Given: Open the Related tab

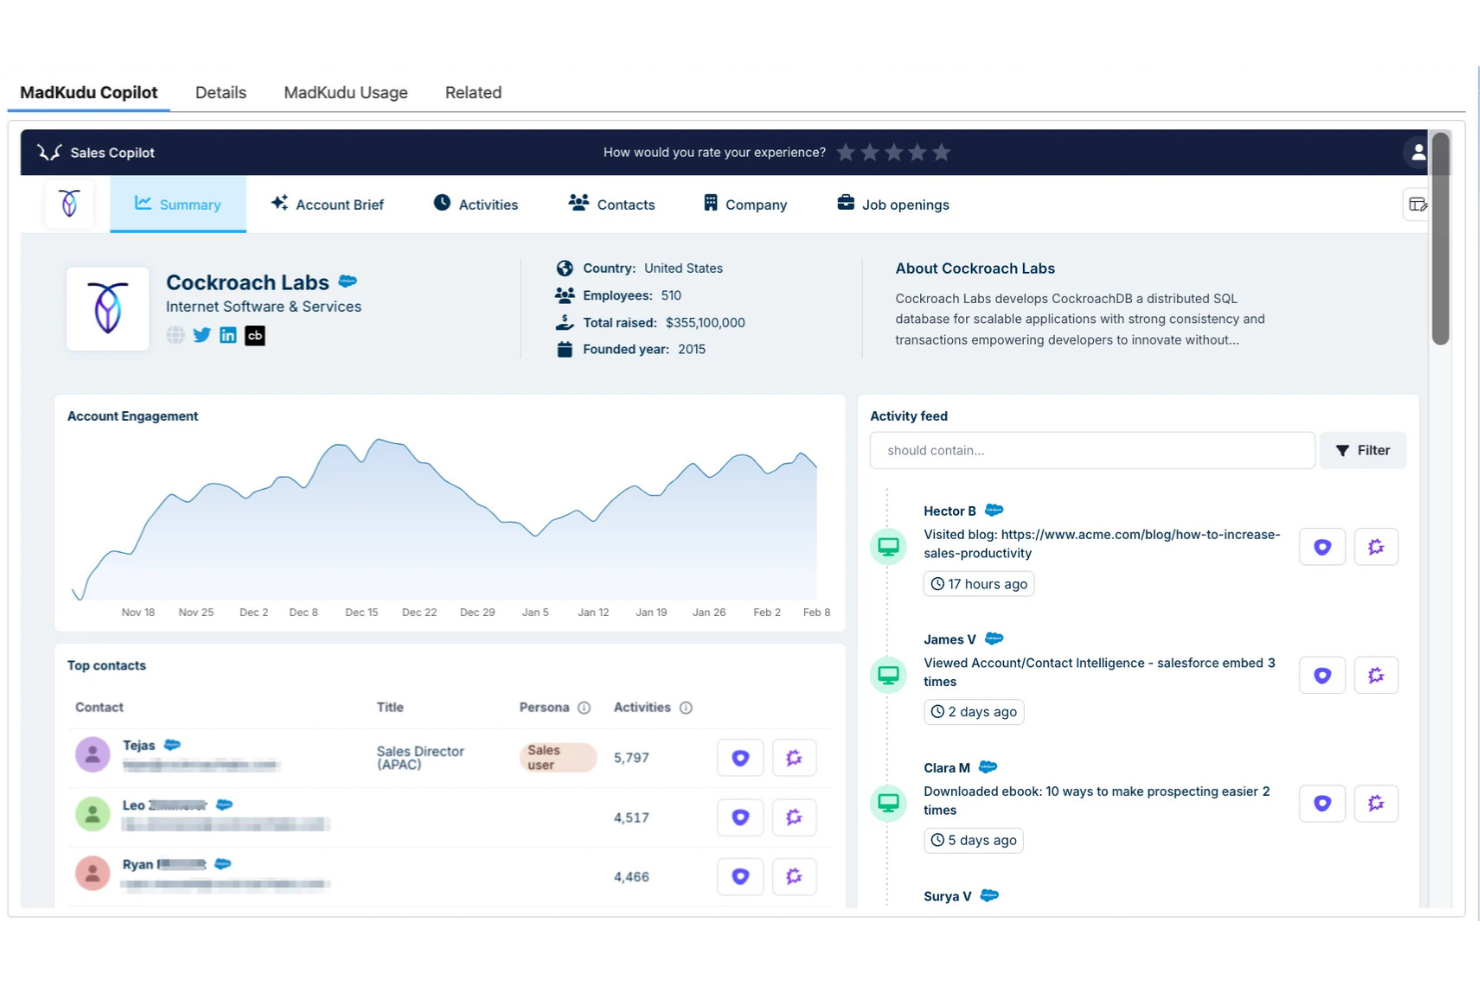Looking at the screenshot, I should (473, 92).
